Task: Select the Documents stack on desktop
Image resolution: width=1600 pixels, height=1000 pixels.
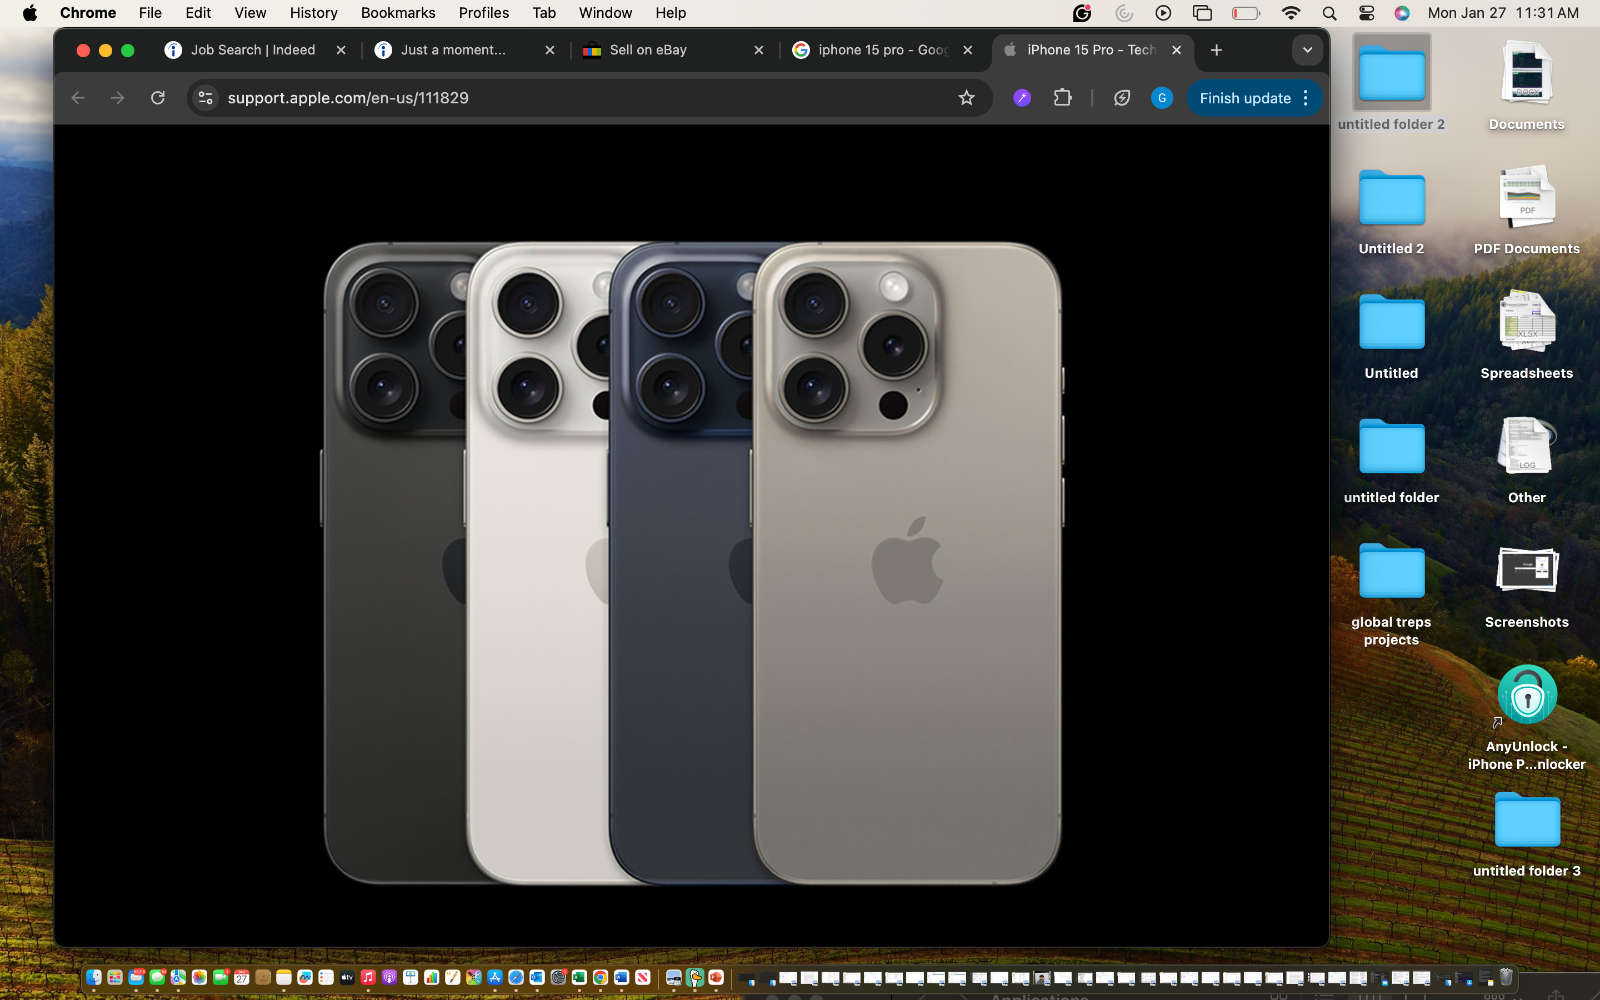Action: (1527, 84)
